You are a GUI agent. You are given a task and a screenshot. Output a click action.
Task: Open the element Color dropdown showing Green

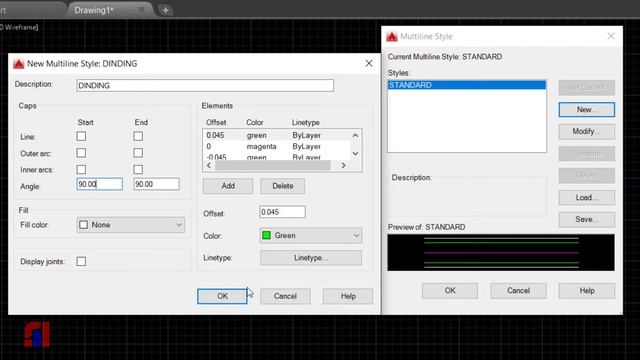click(311, 236)
